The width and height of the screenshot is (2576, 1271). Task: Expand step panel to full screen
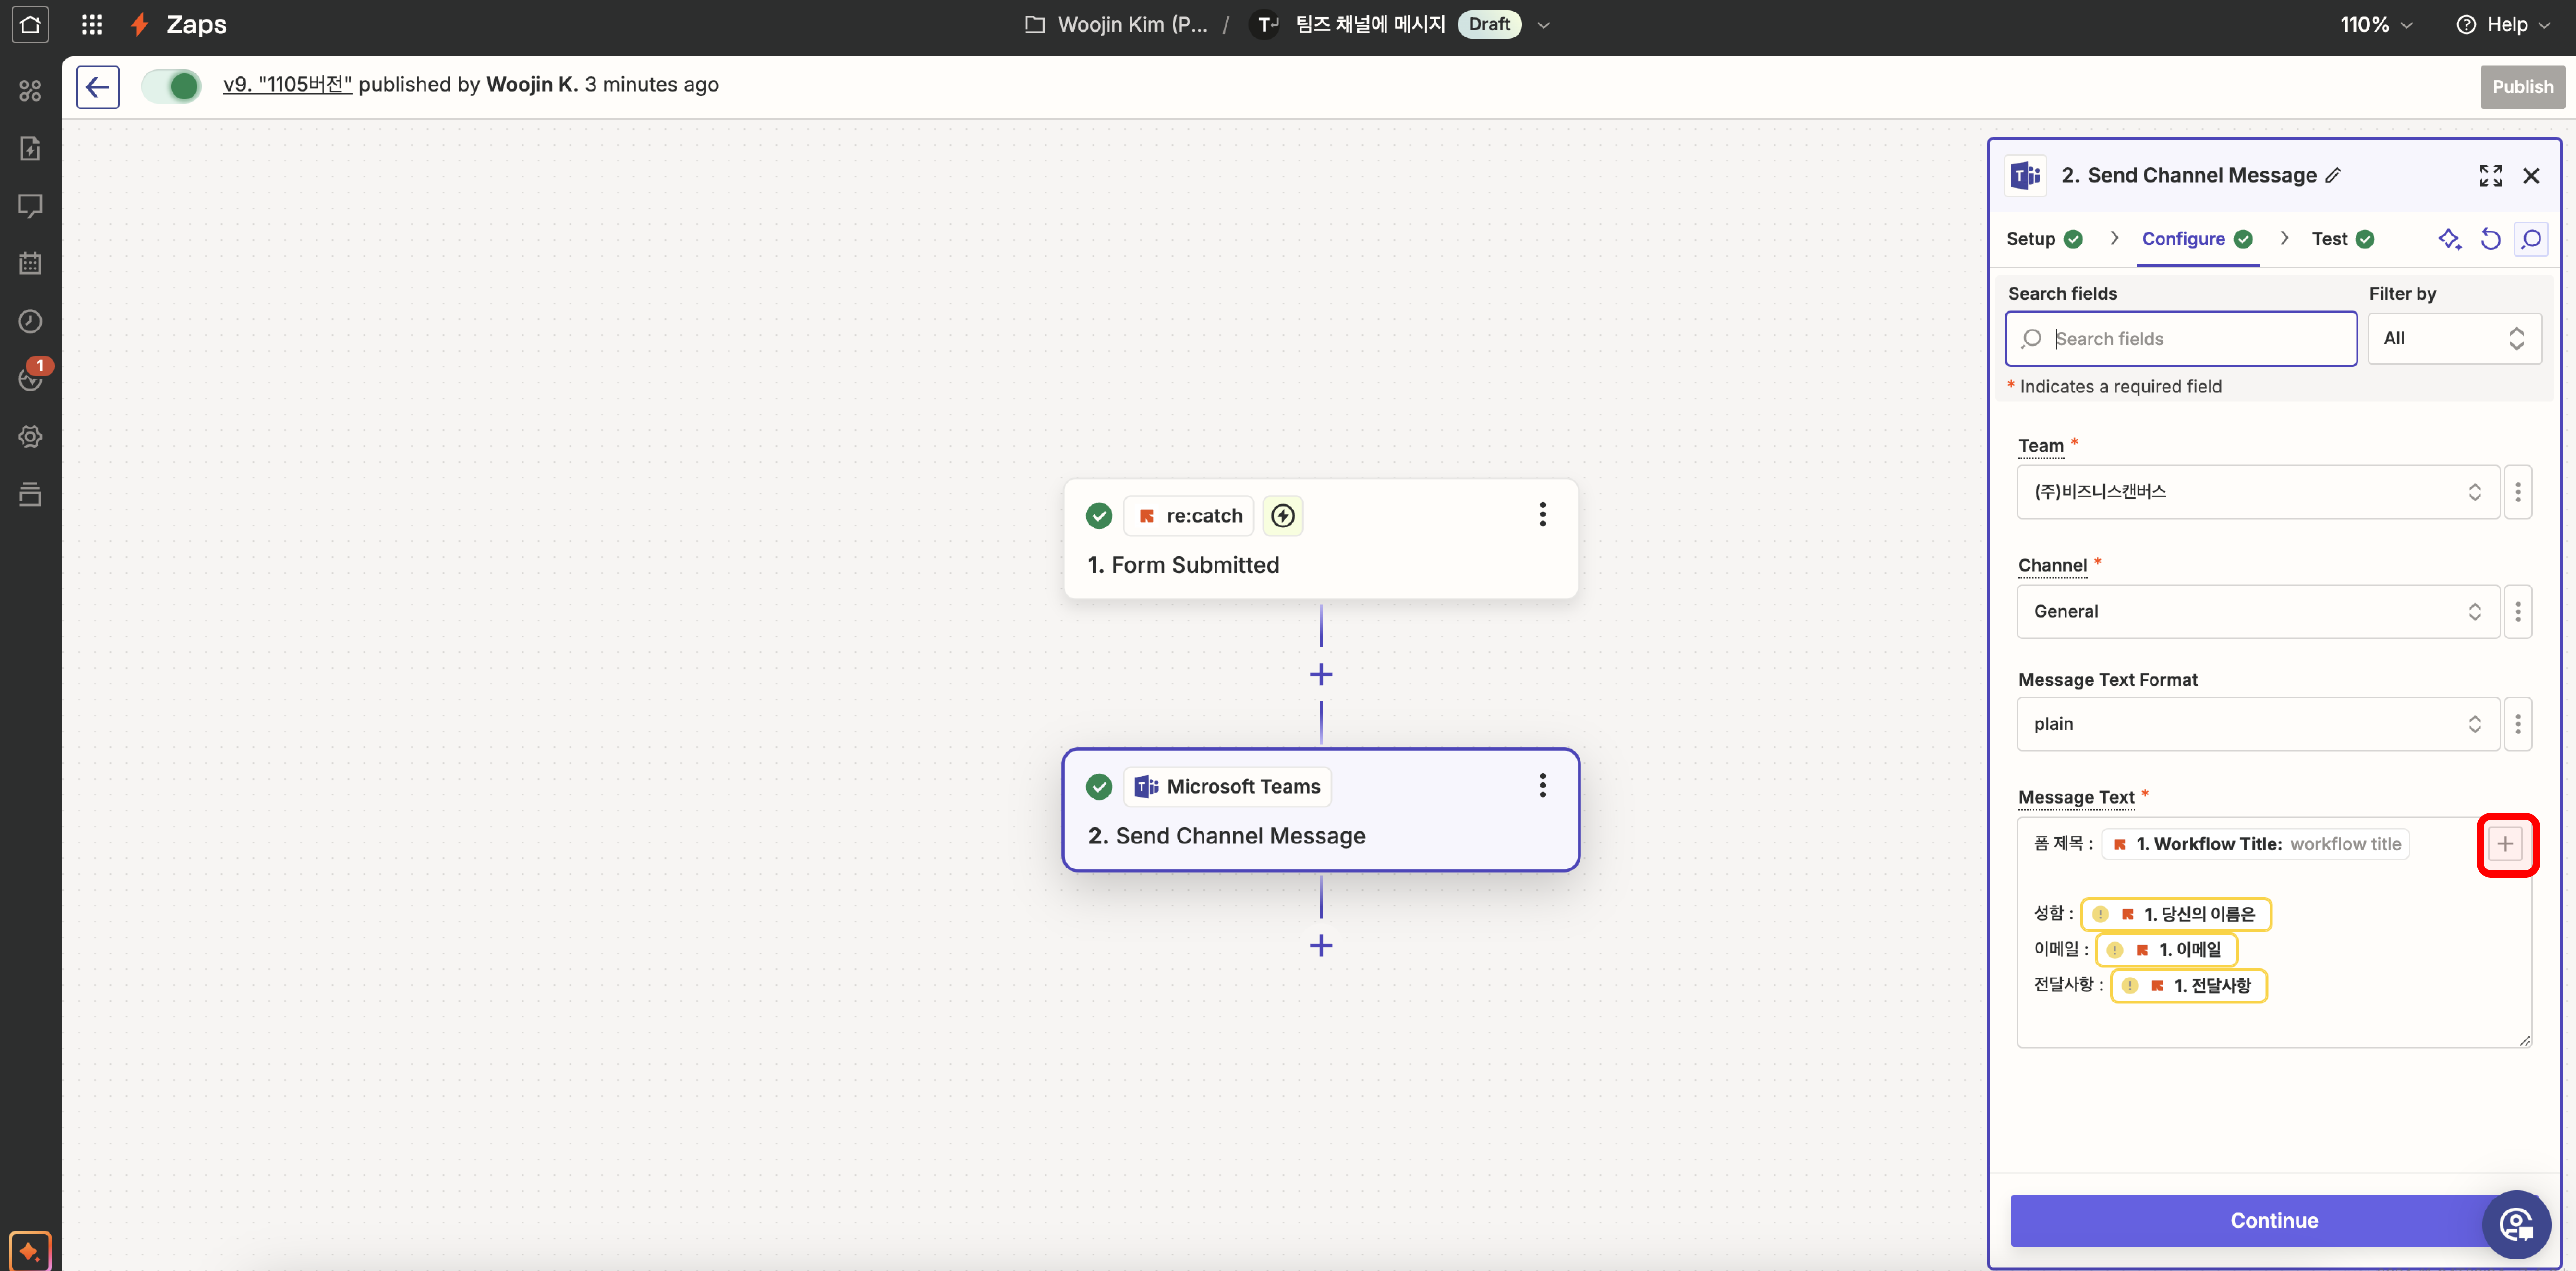click(2490, 176)
